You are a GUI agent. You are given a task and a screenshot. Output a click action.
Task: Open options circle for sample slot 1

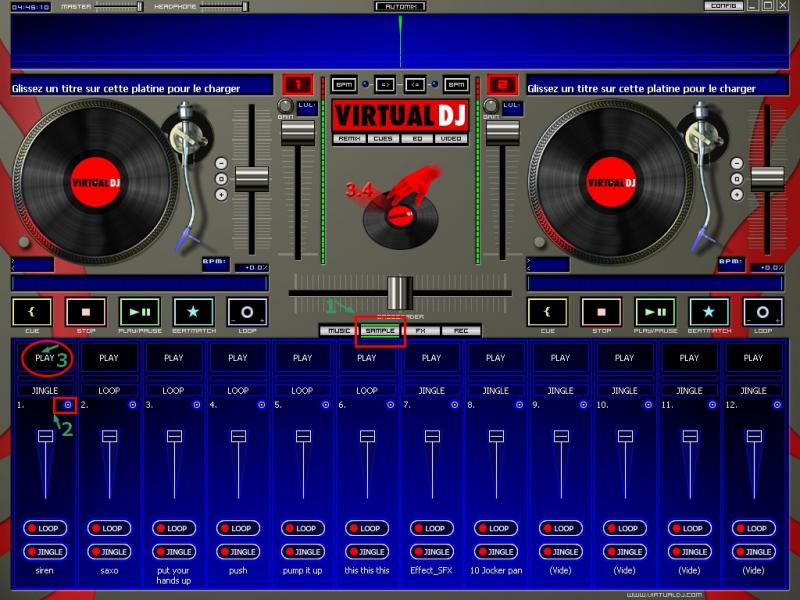68,405
